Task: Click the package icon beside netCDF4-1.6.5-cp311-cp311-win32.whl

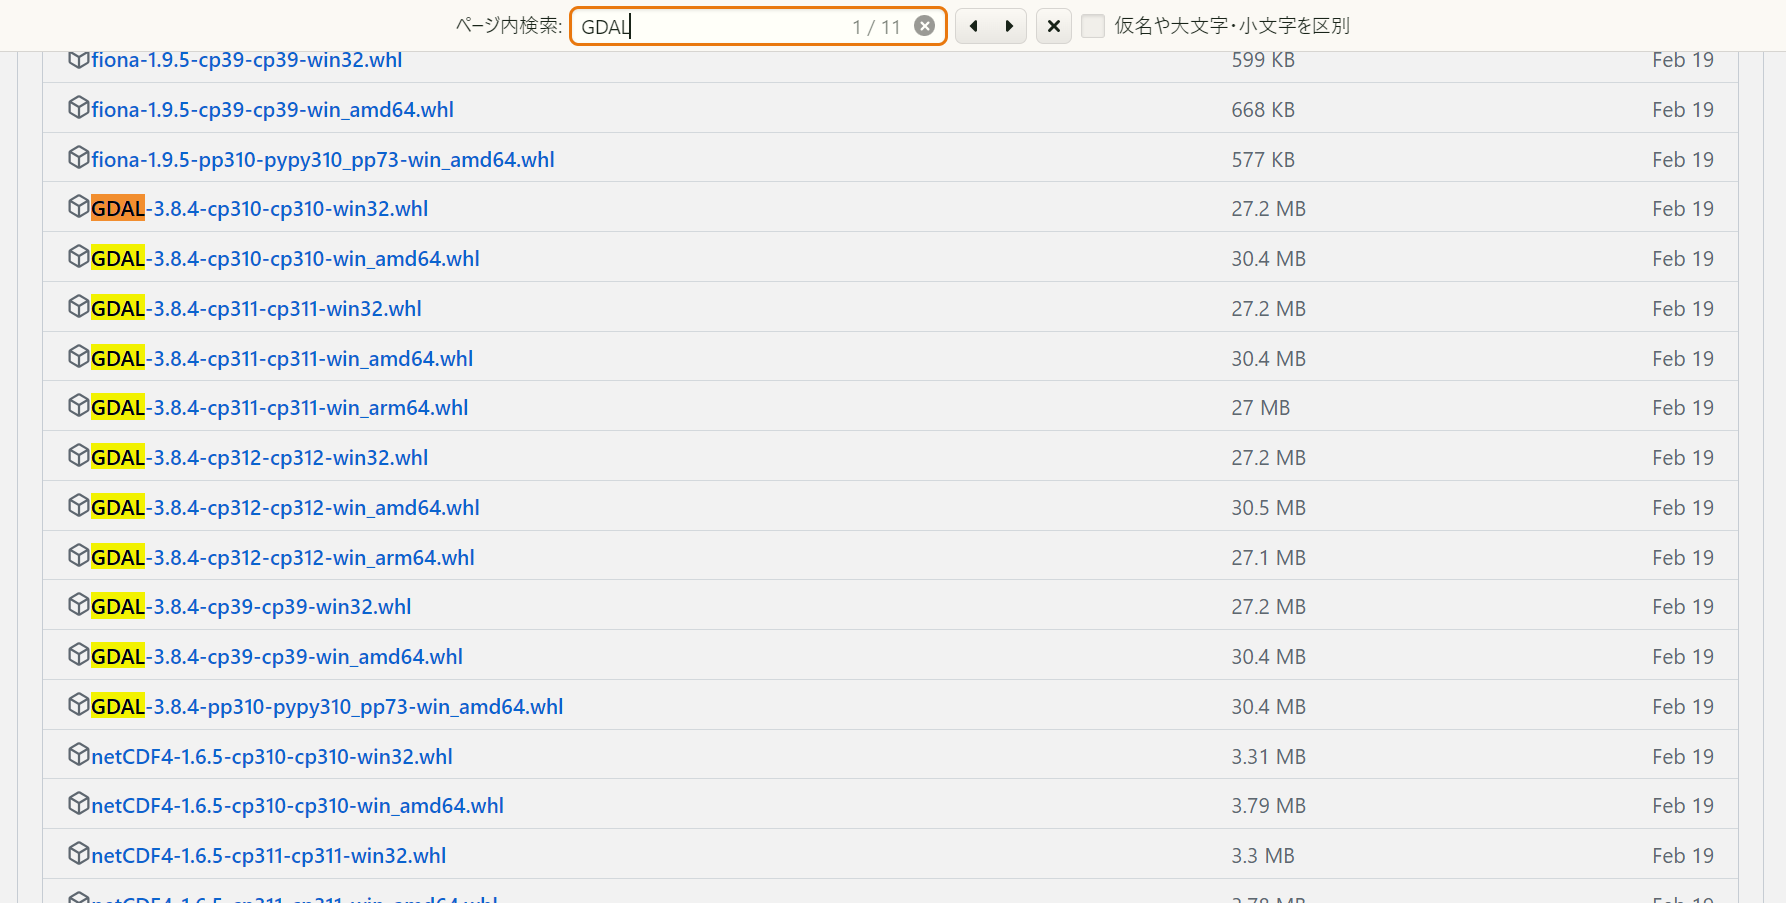Action: click(x=79, y=853)
